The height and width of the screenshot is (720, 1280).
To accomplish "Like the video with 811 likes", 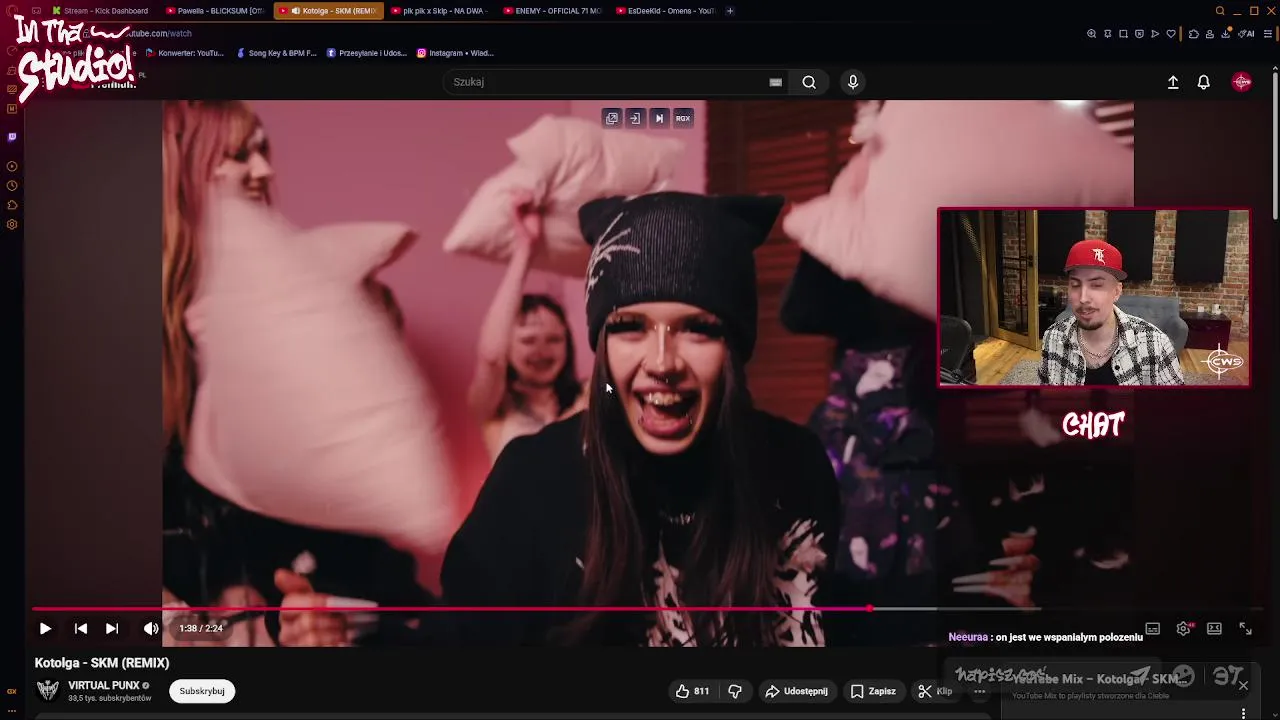I will tap(692, 691).
